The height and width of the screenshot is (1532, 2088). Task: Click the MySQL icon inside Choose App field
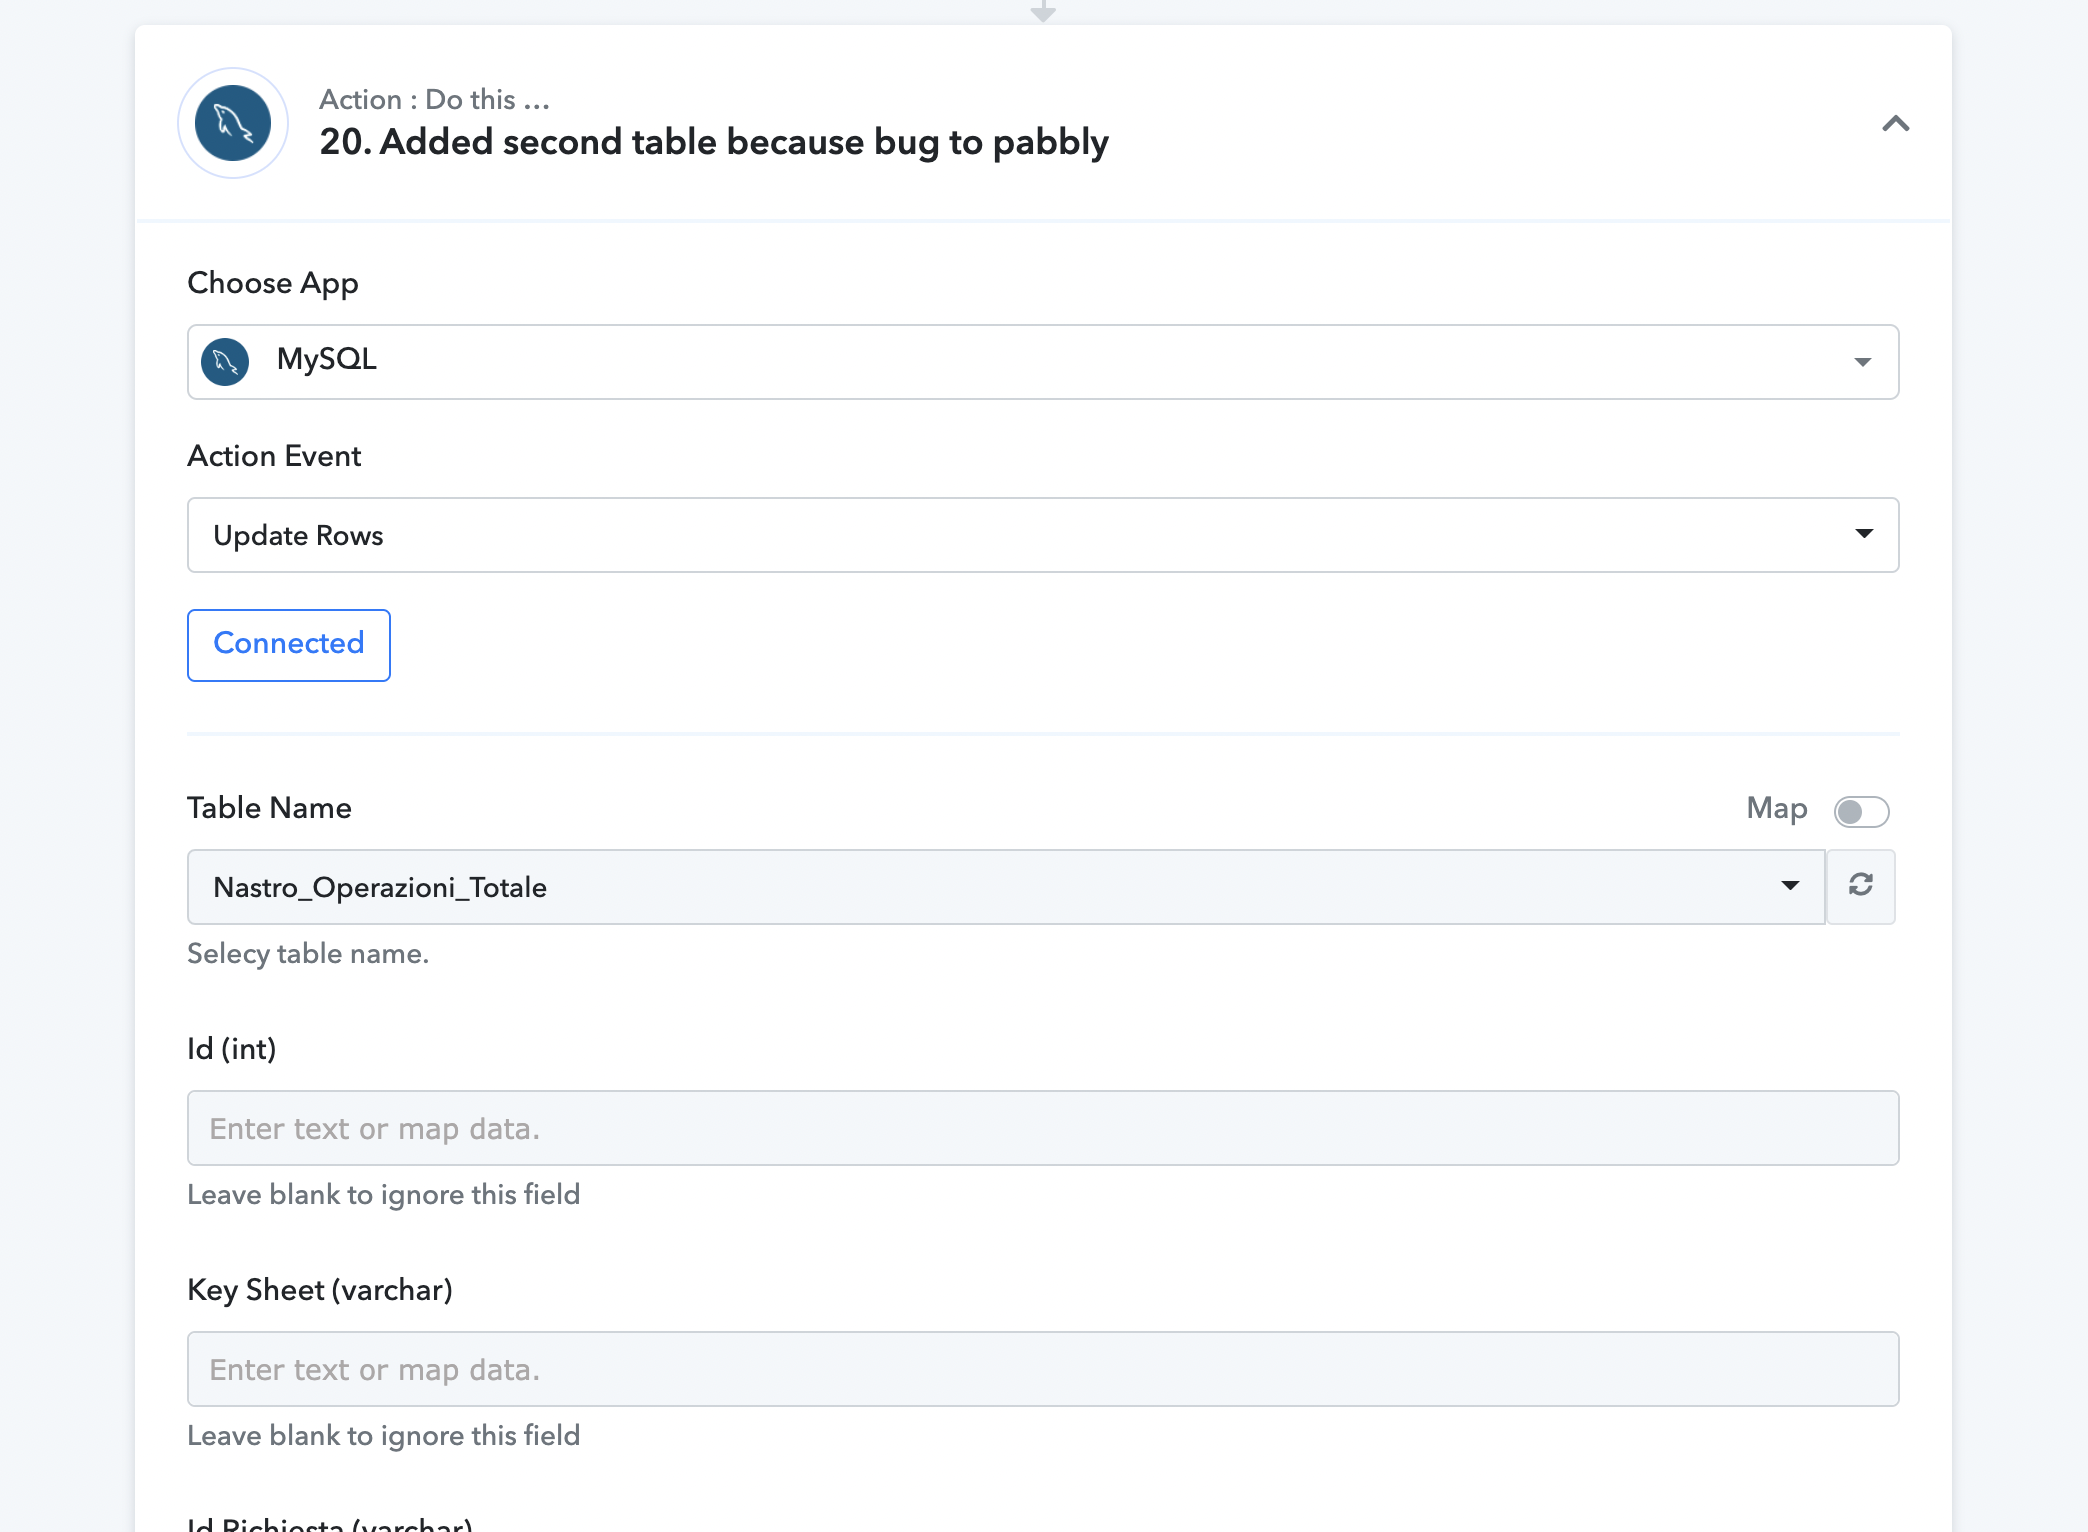[x=225, y=361]
